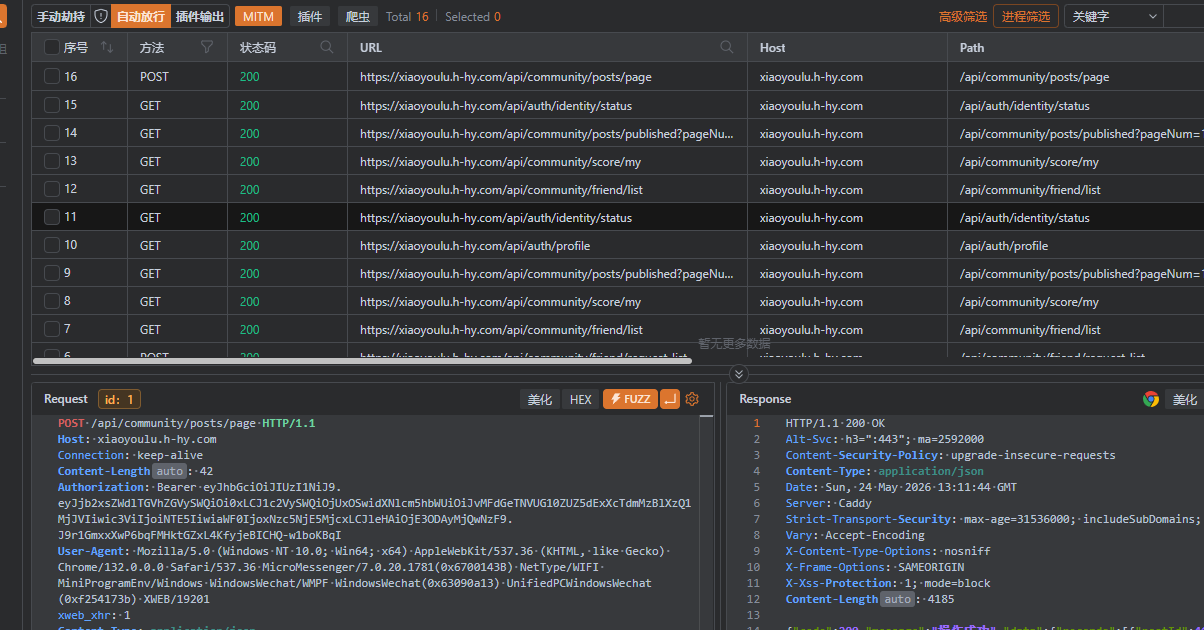Click the keyword search input field

(x=1184, y=17)
